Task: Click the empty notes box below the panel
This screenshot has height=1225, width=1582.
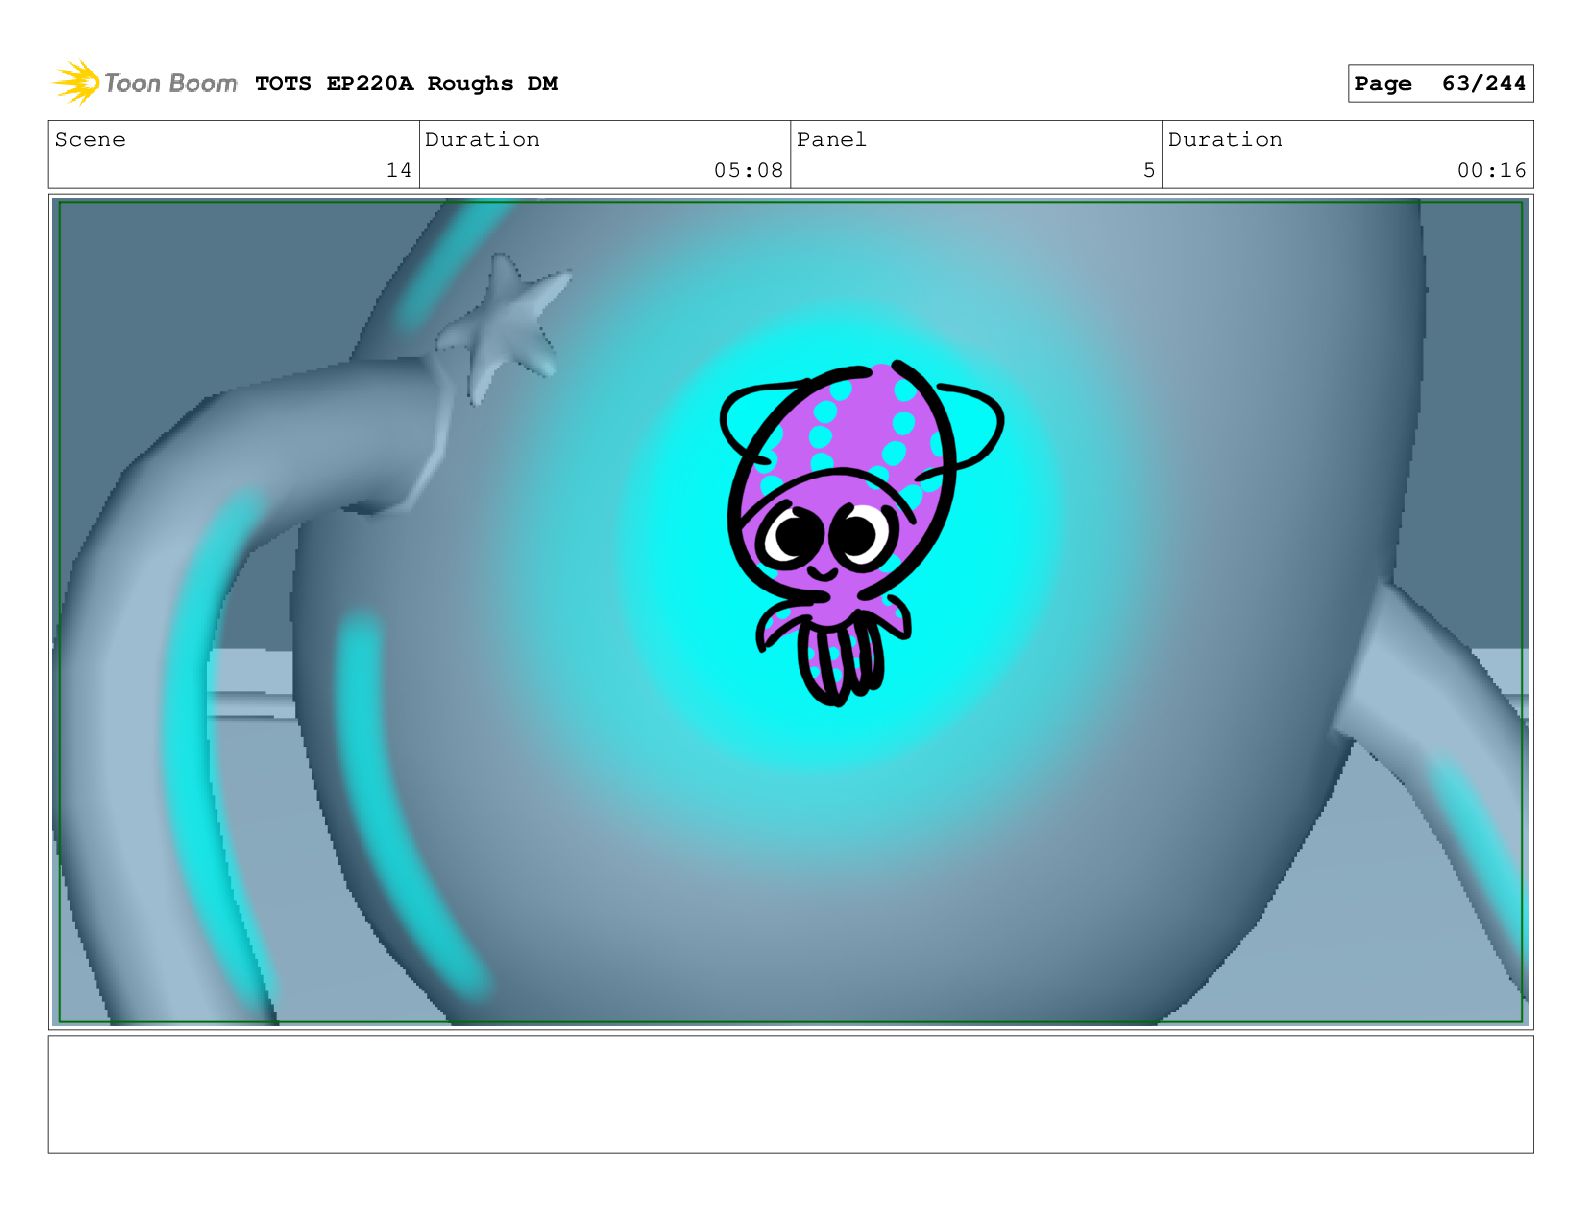Action: tap(790, 1094)
